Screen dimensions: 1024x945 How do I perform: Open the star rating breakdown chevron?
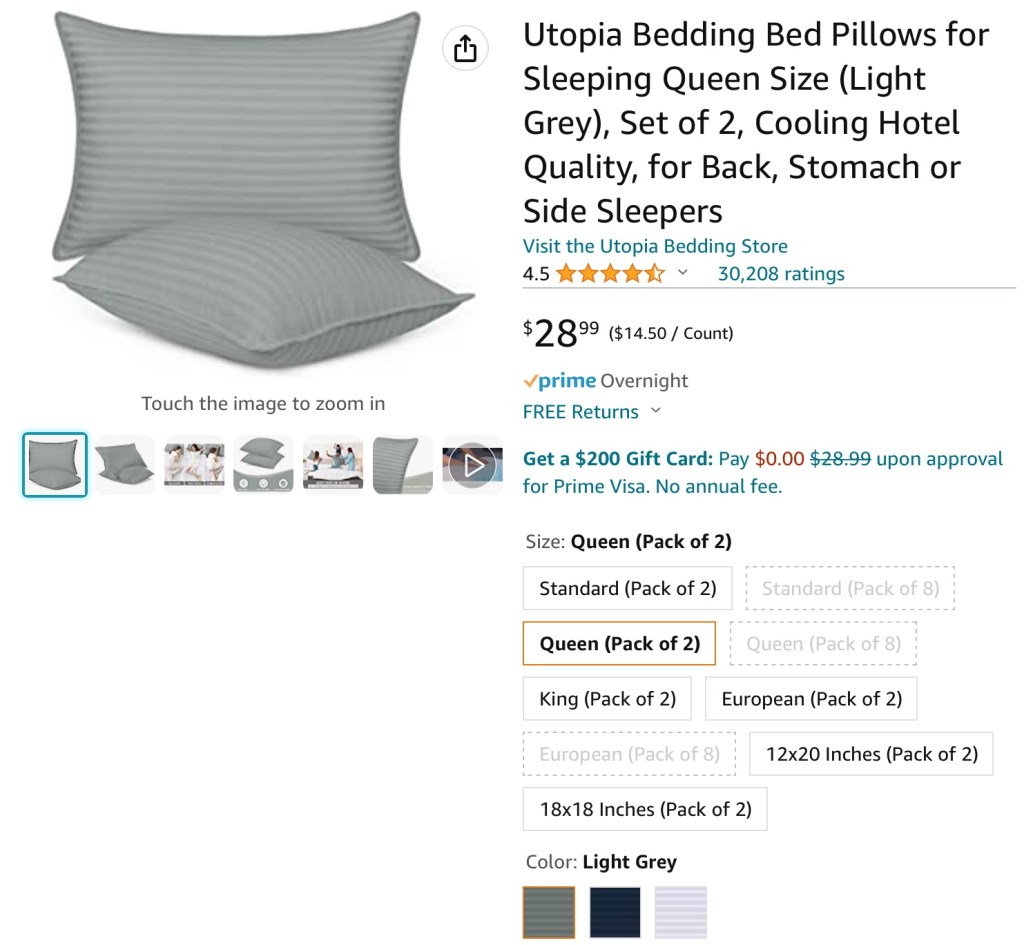click(683, 273)
